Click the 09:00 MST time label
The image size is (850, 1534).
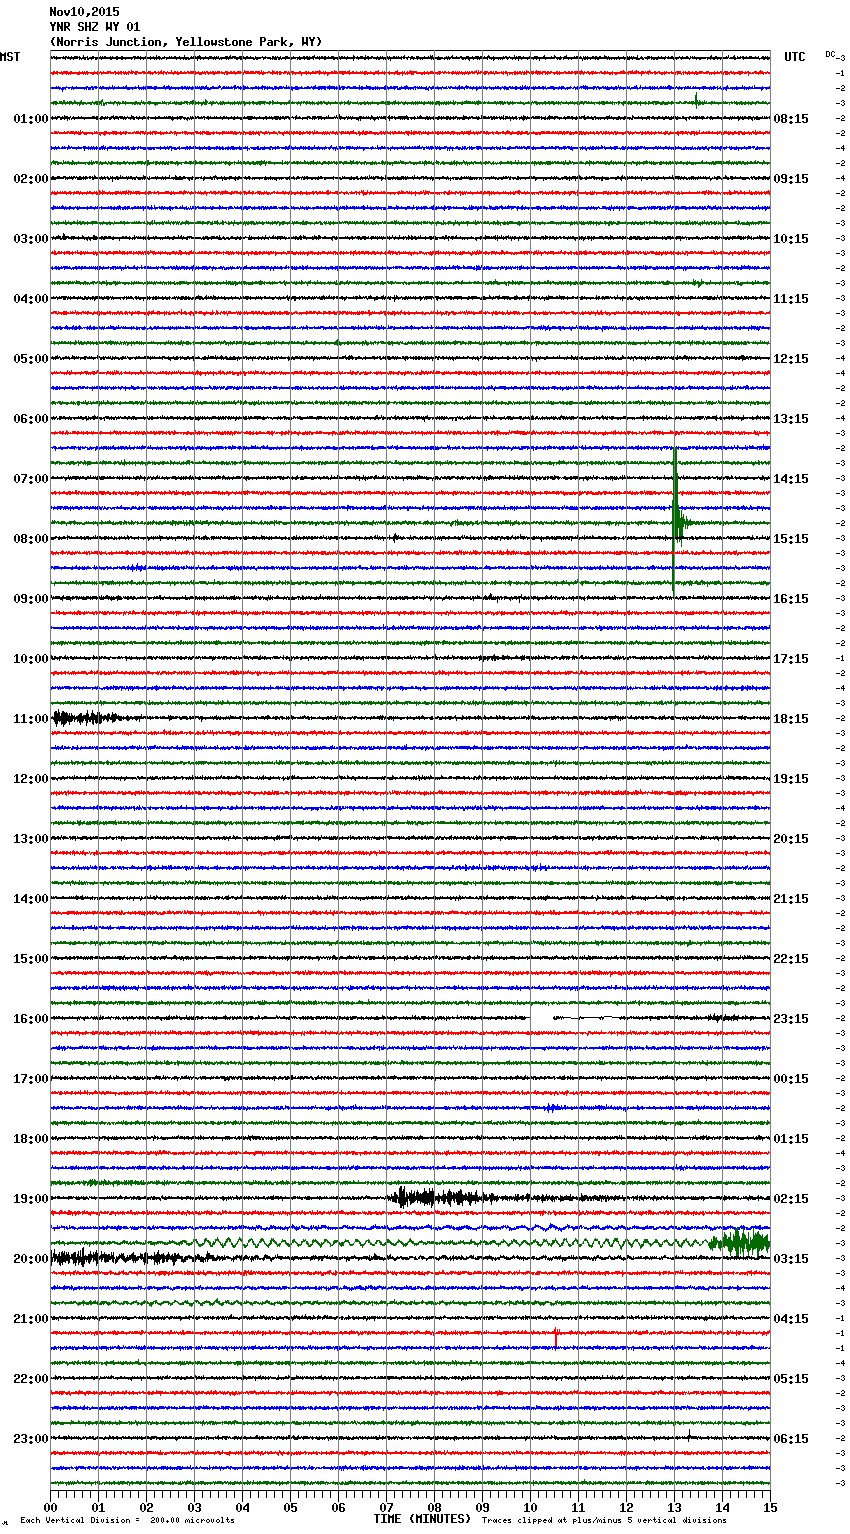tap(31, 599)
